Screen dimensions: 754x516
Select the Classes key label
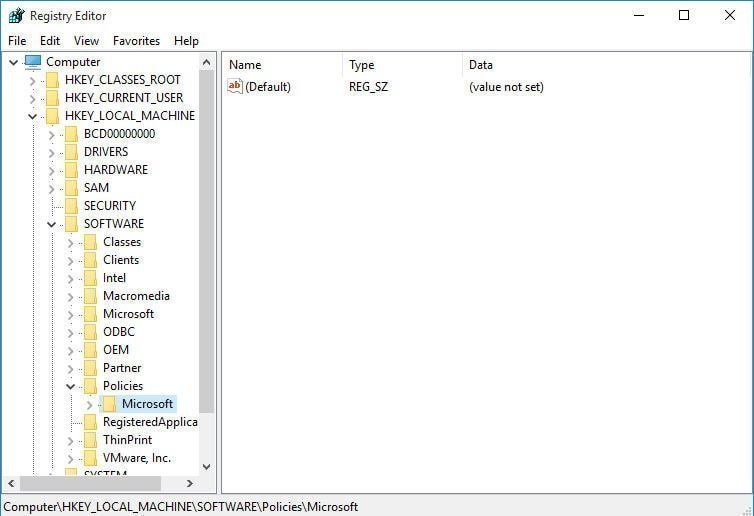tap(122, 242)
